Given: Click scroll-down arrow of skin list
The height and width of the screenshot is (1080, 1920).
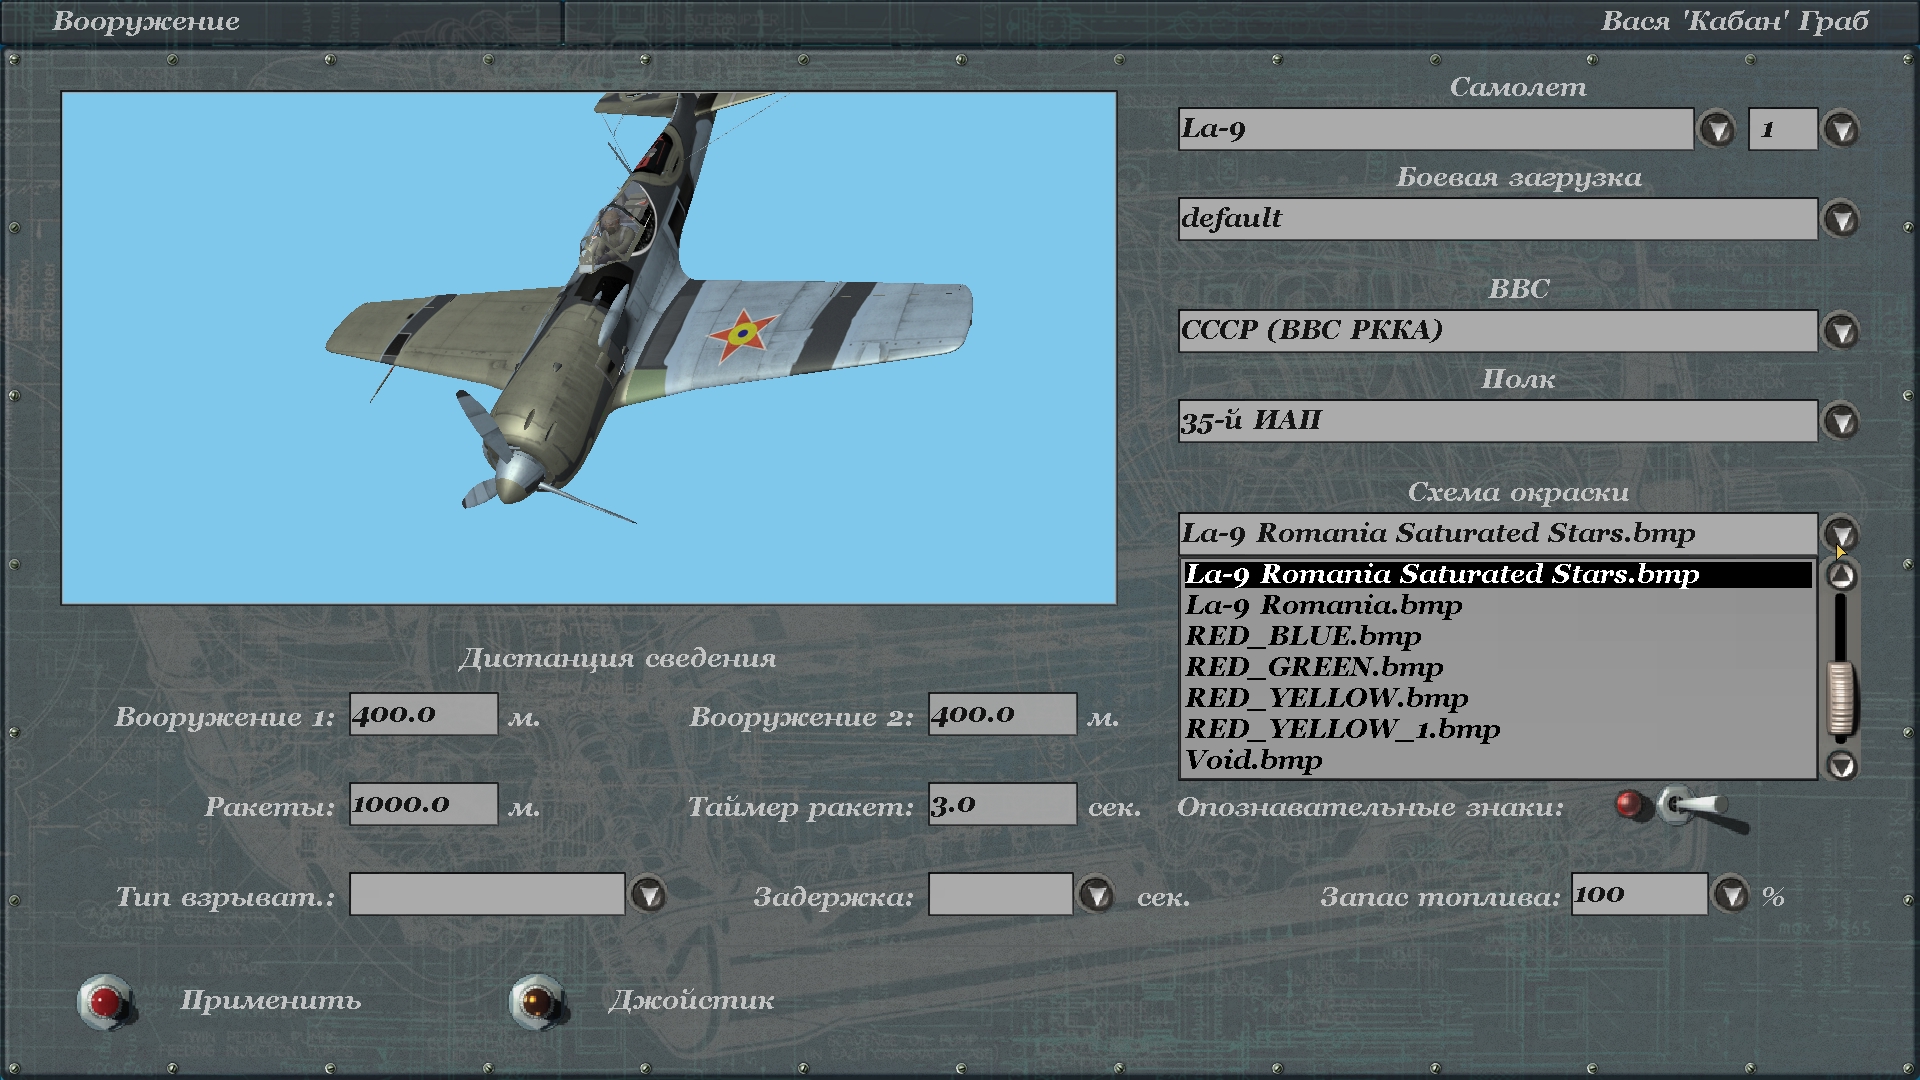Looking at the screenshot, I should pos(1841,765).
